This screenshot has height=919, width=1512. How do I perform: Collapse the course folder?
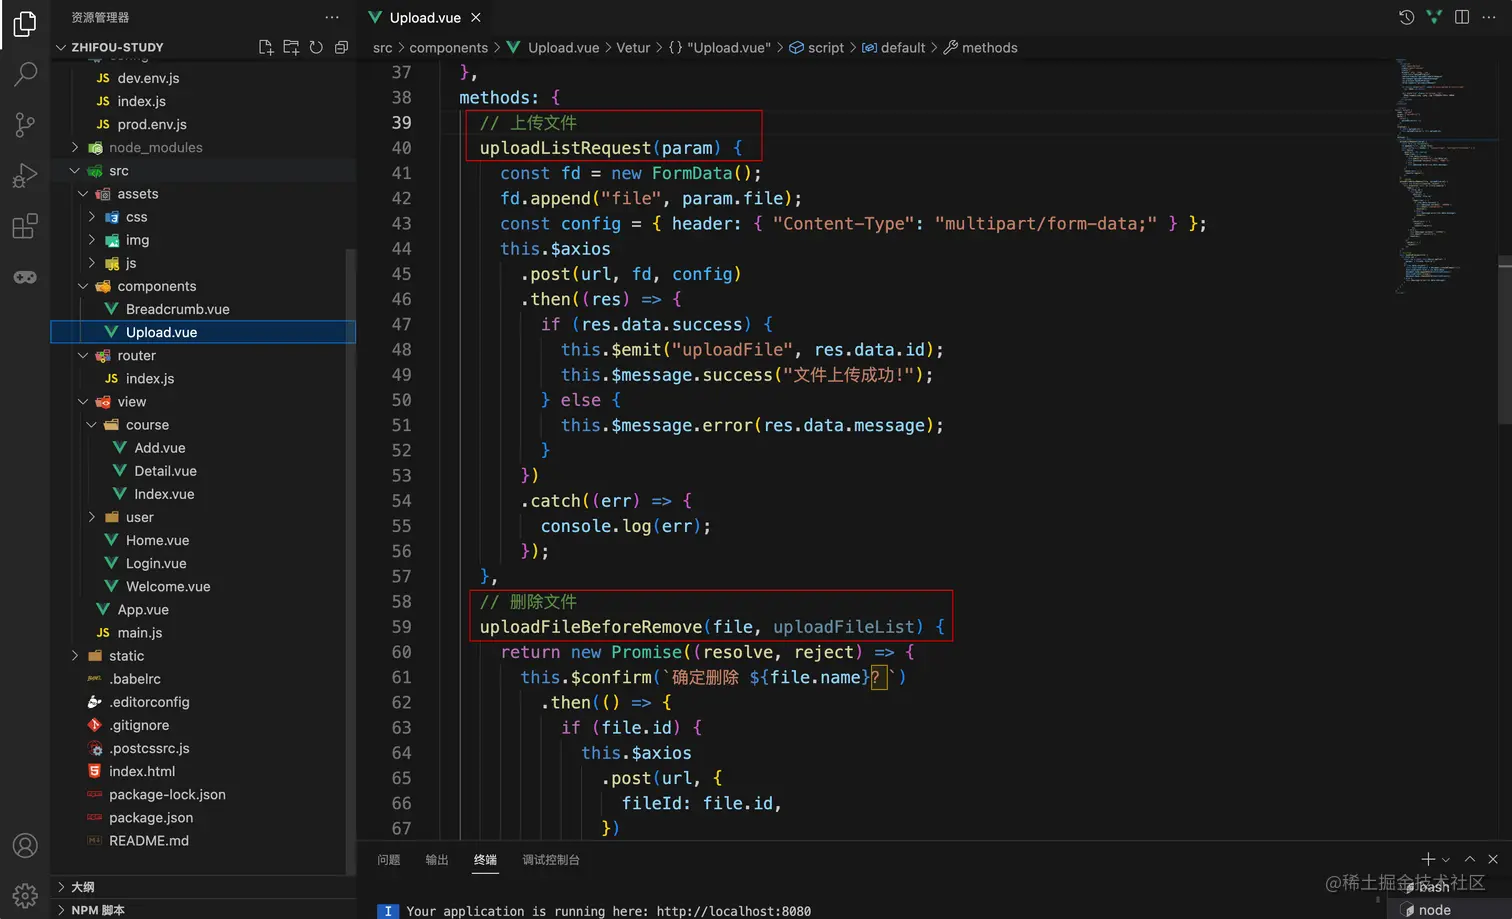[x=92, y=425]
